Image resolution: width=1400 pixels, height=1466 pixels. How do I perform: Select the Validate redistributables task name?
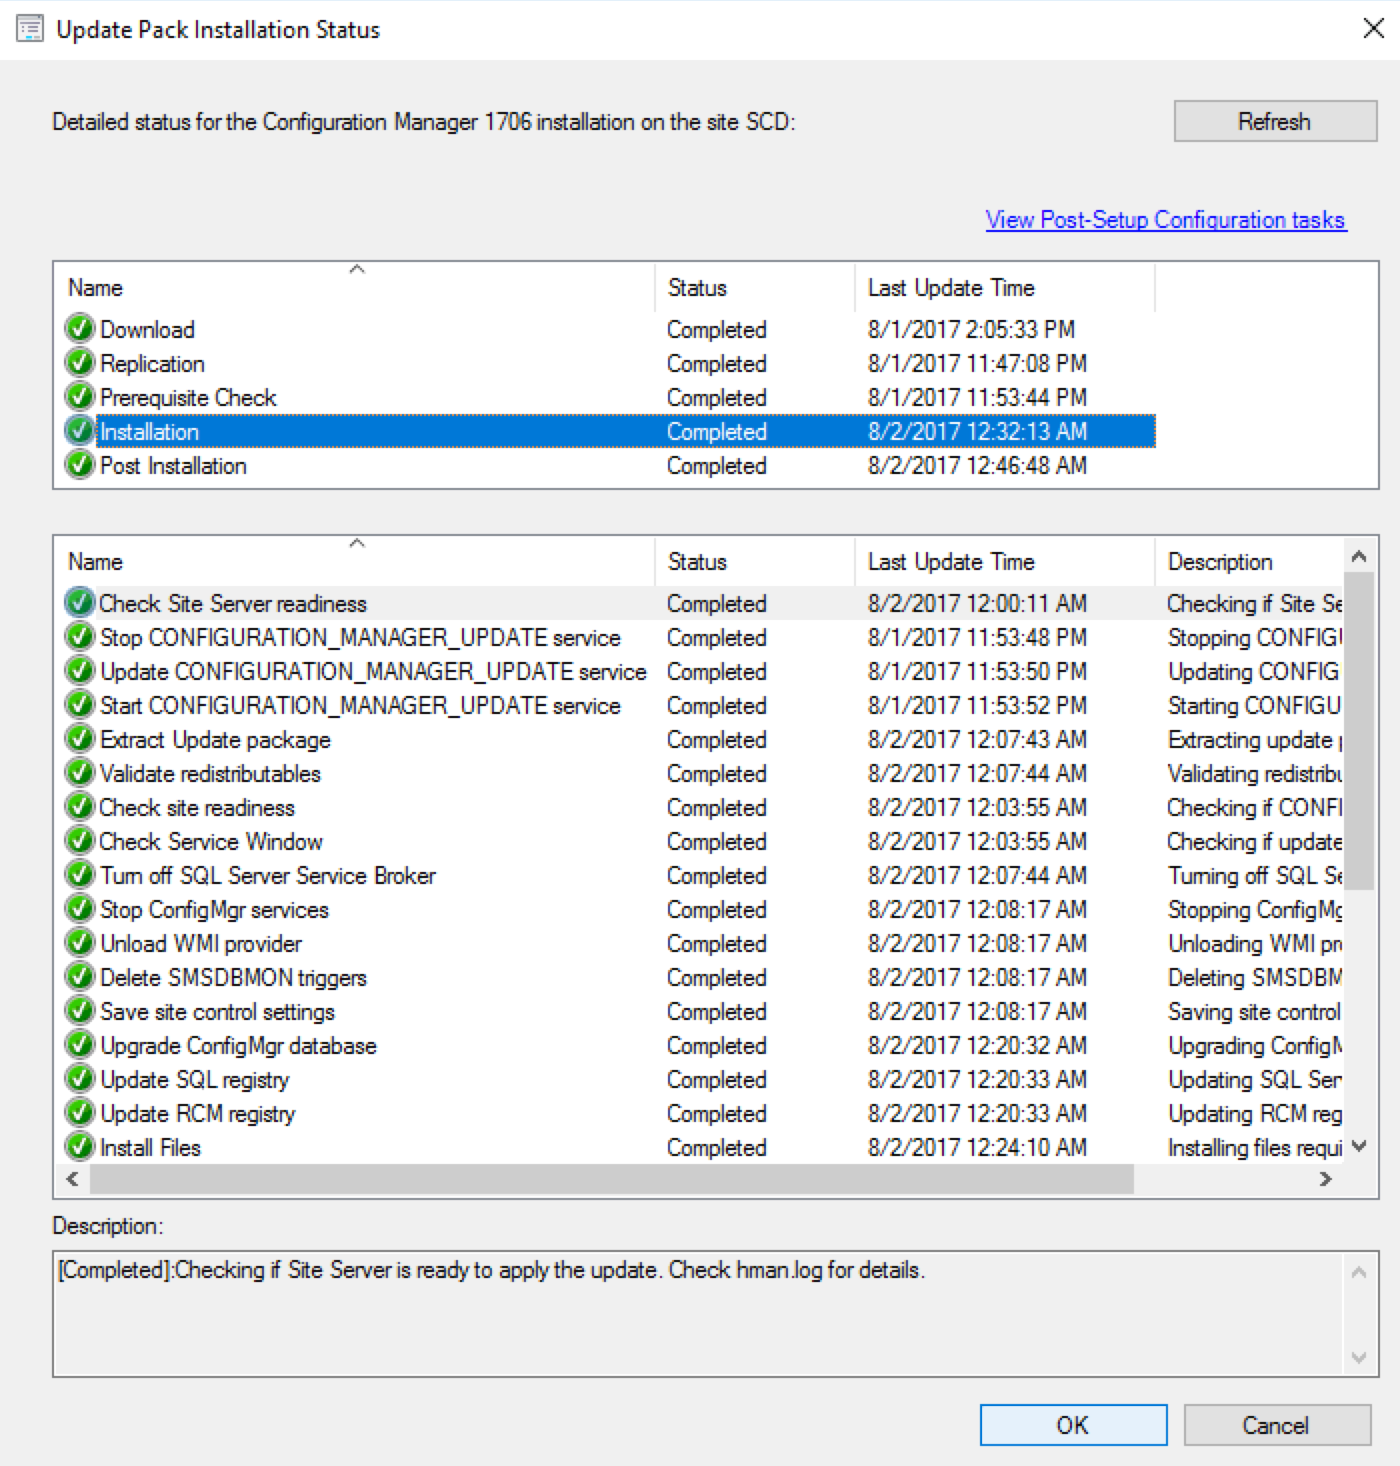coord(210,774)
